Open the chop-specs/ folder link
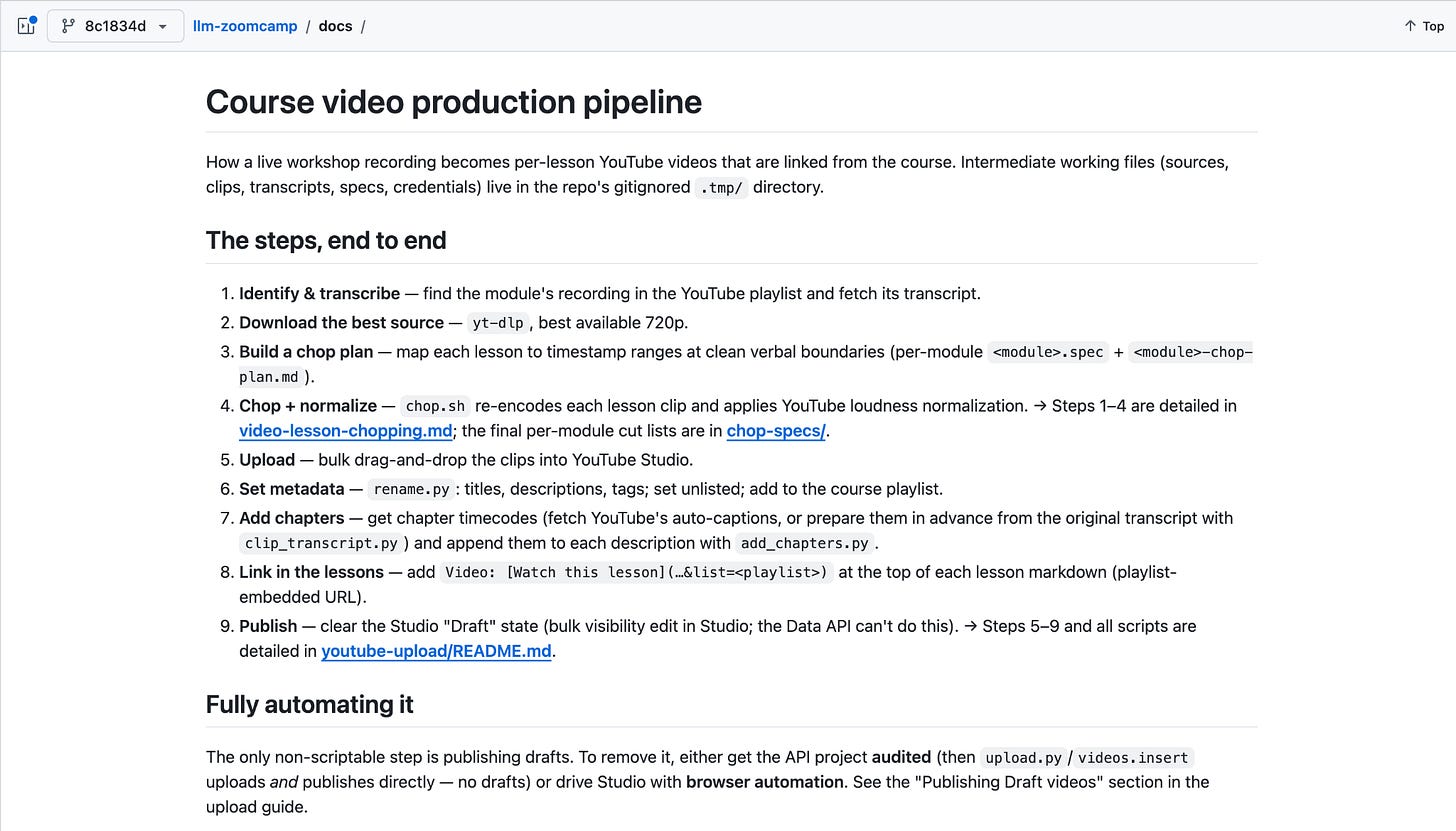Image resolution: width=1456 pixels, height=831 pixels. point(776,431)
